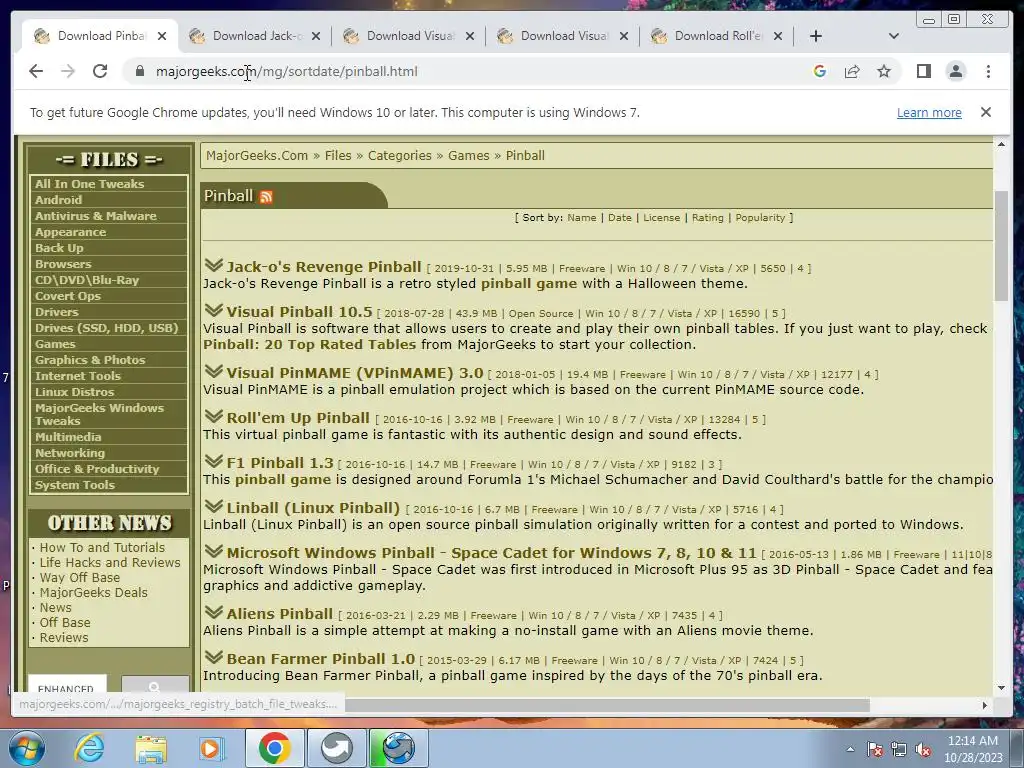Viewport: 1024px width, 768px height.
Task: Bookmark this page with star icon
Action: click(884, 71)
